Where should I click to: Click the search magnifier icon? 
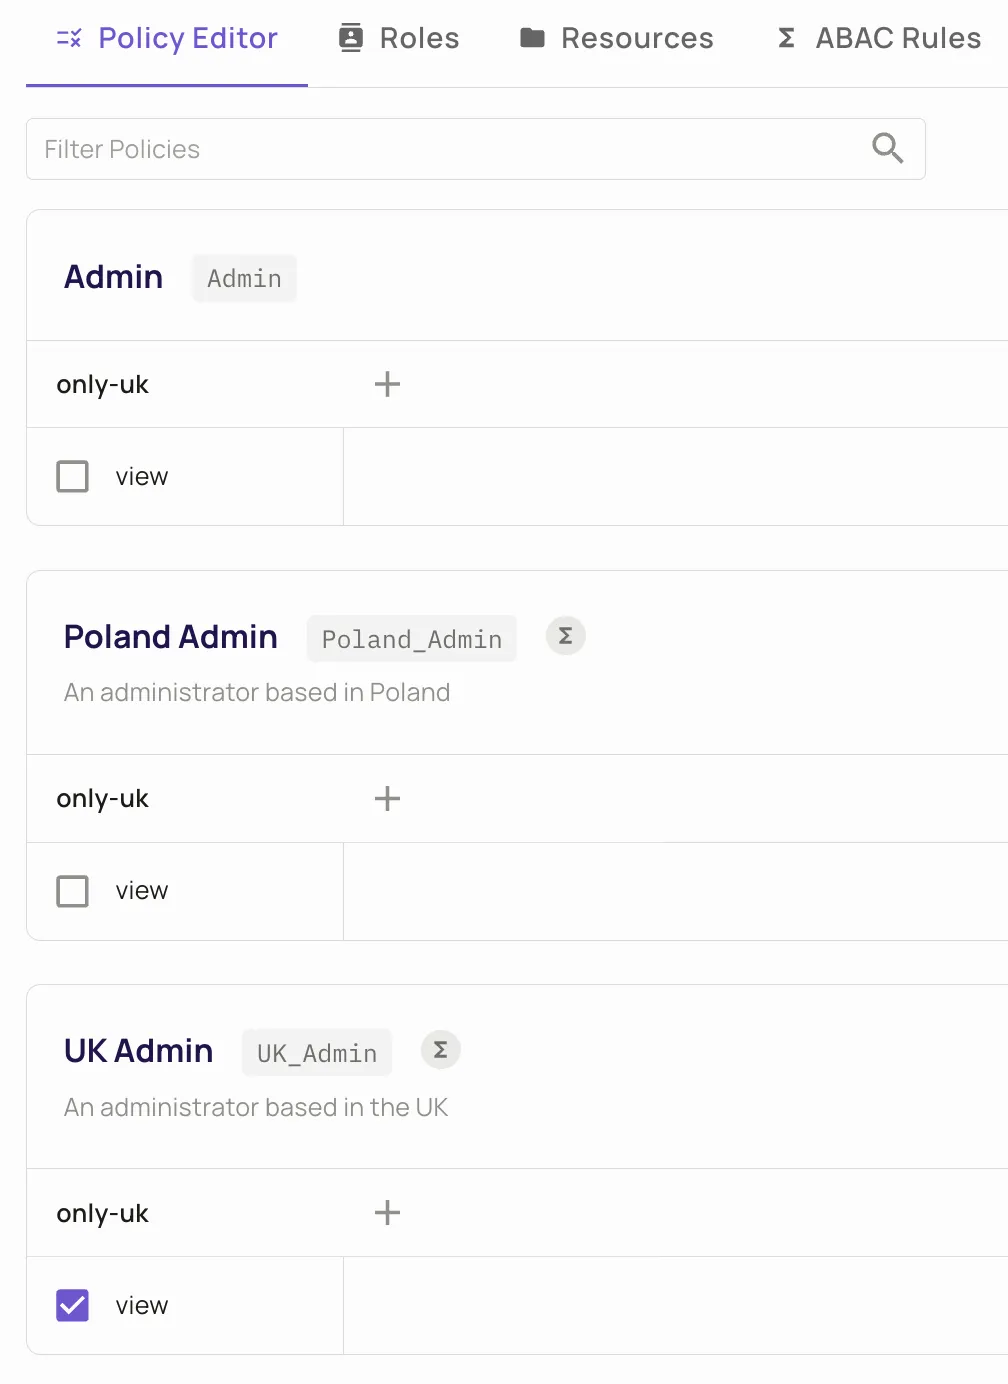coord(887,148)
